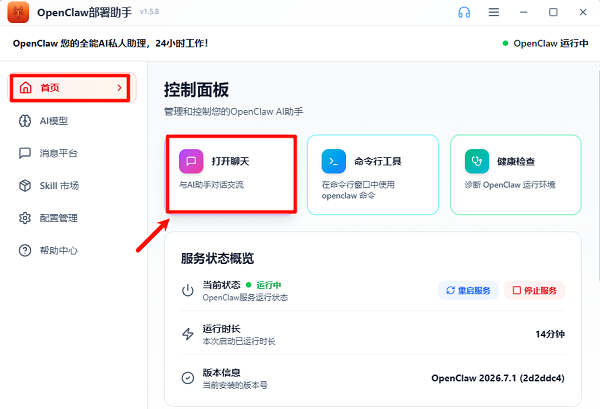Click the 重启服务 button
The height and width of the screenshot is (409, 600).
click(468, 290)
